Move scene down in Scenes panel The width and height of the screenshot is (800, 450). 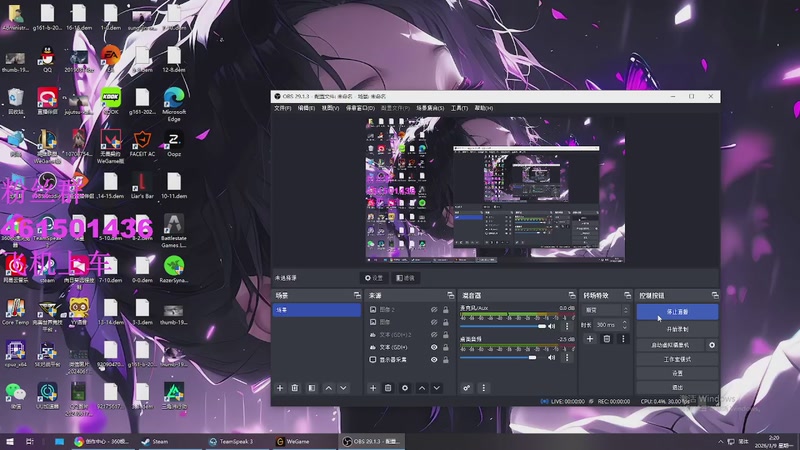pos(343,388)
